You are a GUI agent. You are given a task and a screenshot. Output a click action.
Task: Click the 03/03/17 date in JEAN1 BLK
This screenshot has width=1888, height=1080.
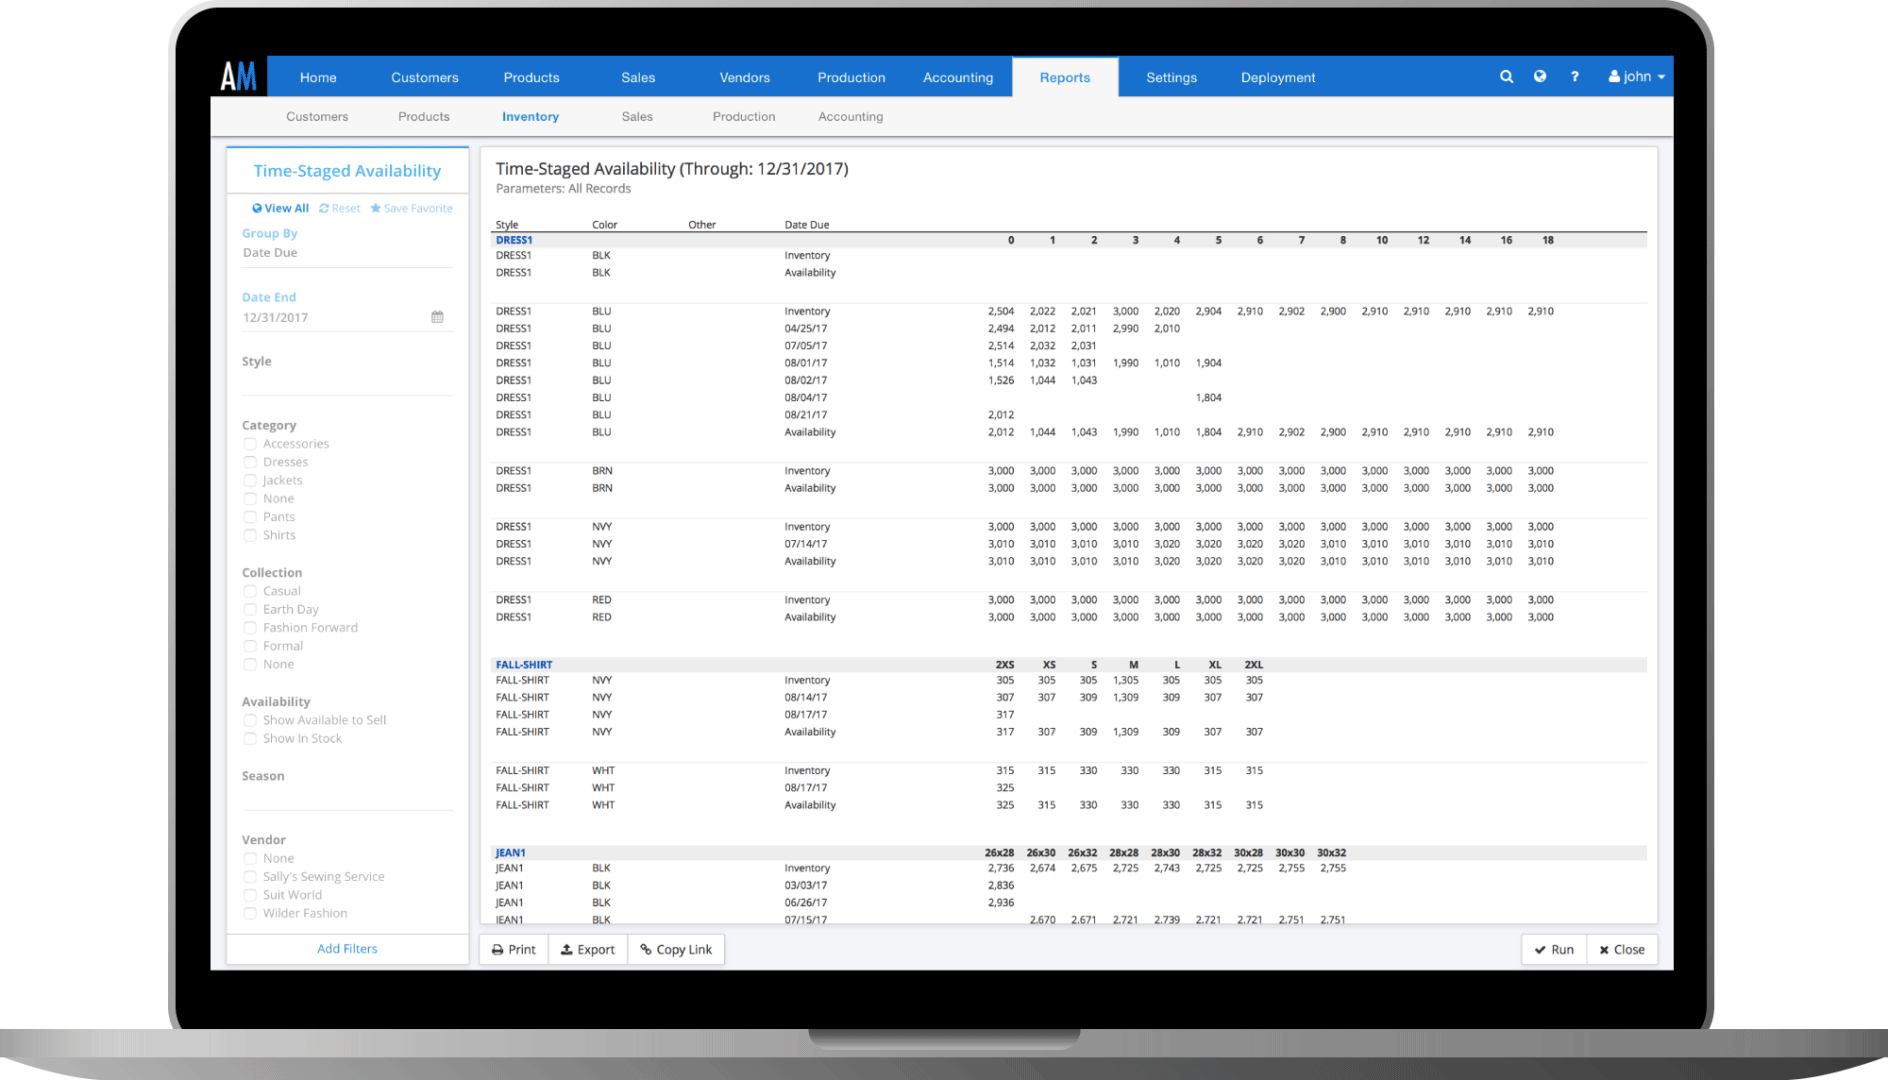pyautogui.click(x=806, y=885)
